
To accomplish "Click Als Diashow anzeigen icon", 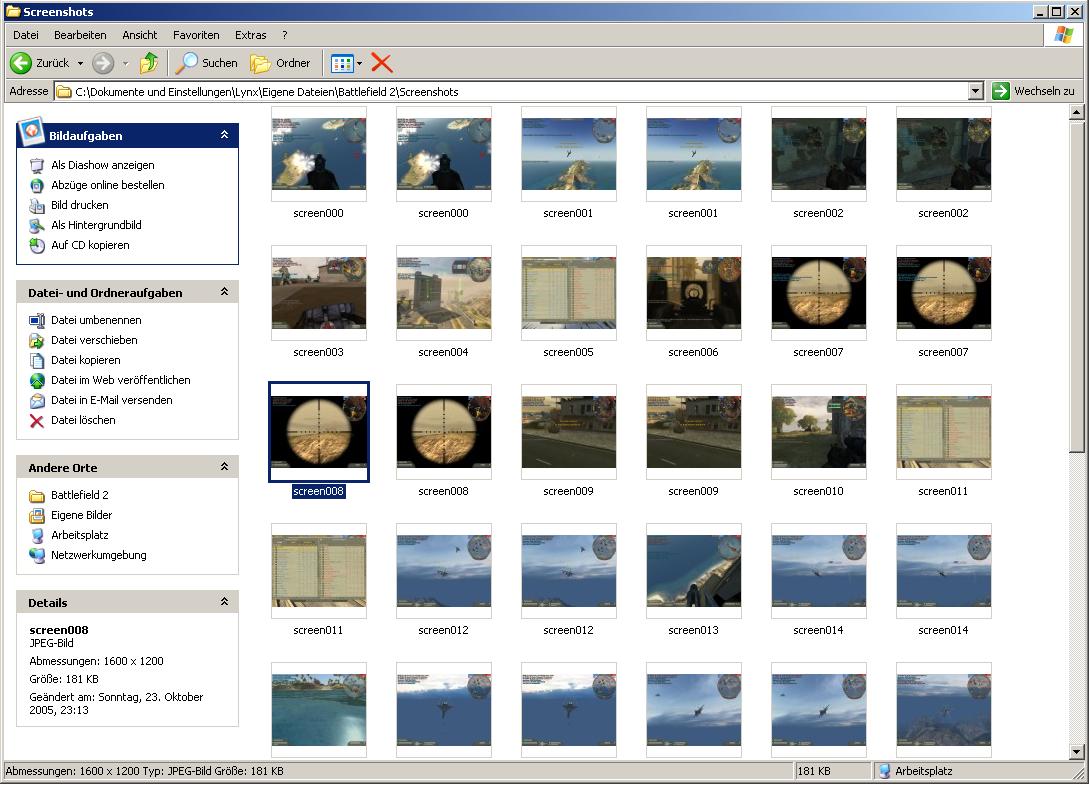I will (37, 165).
